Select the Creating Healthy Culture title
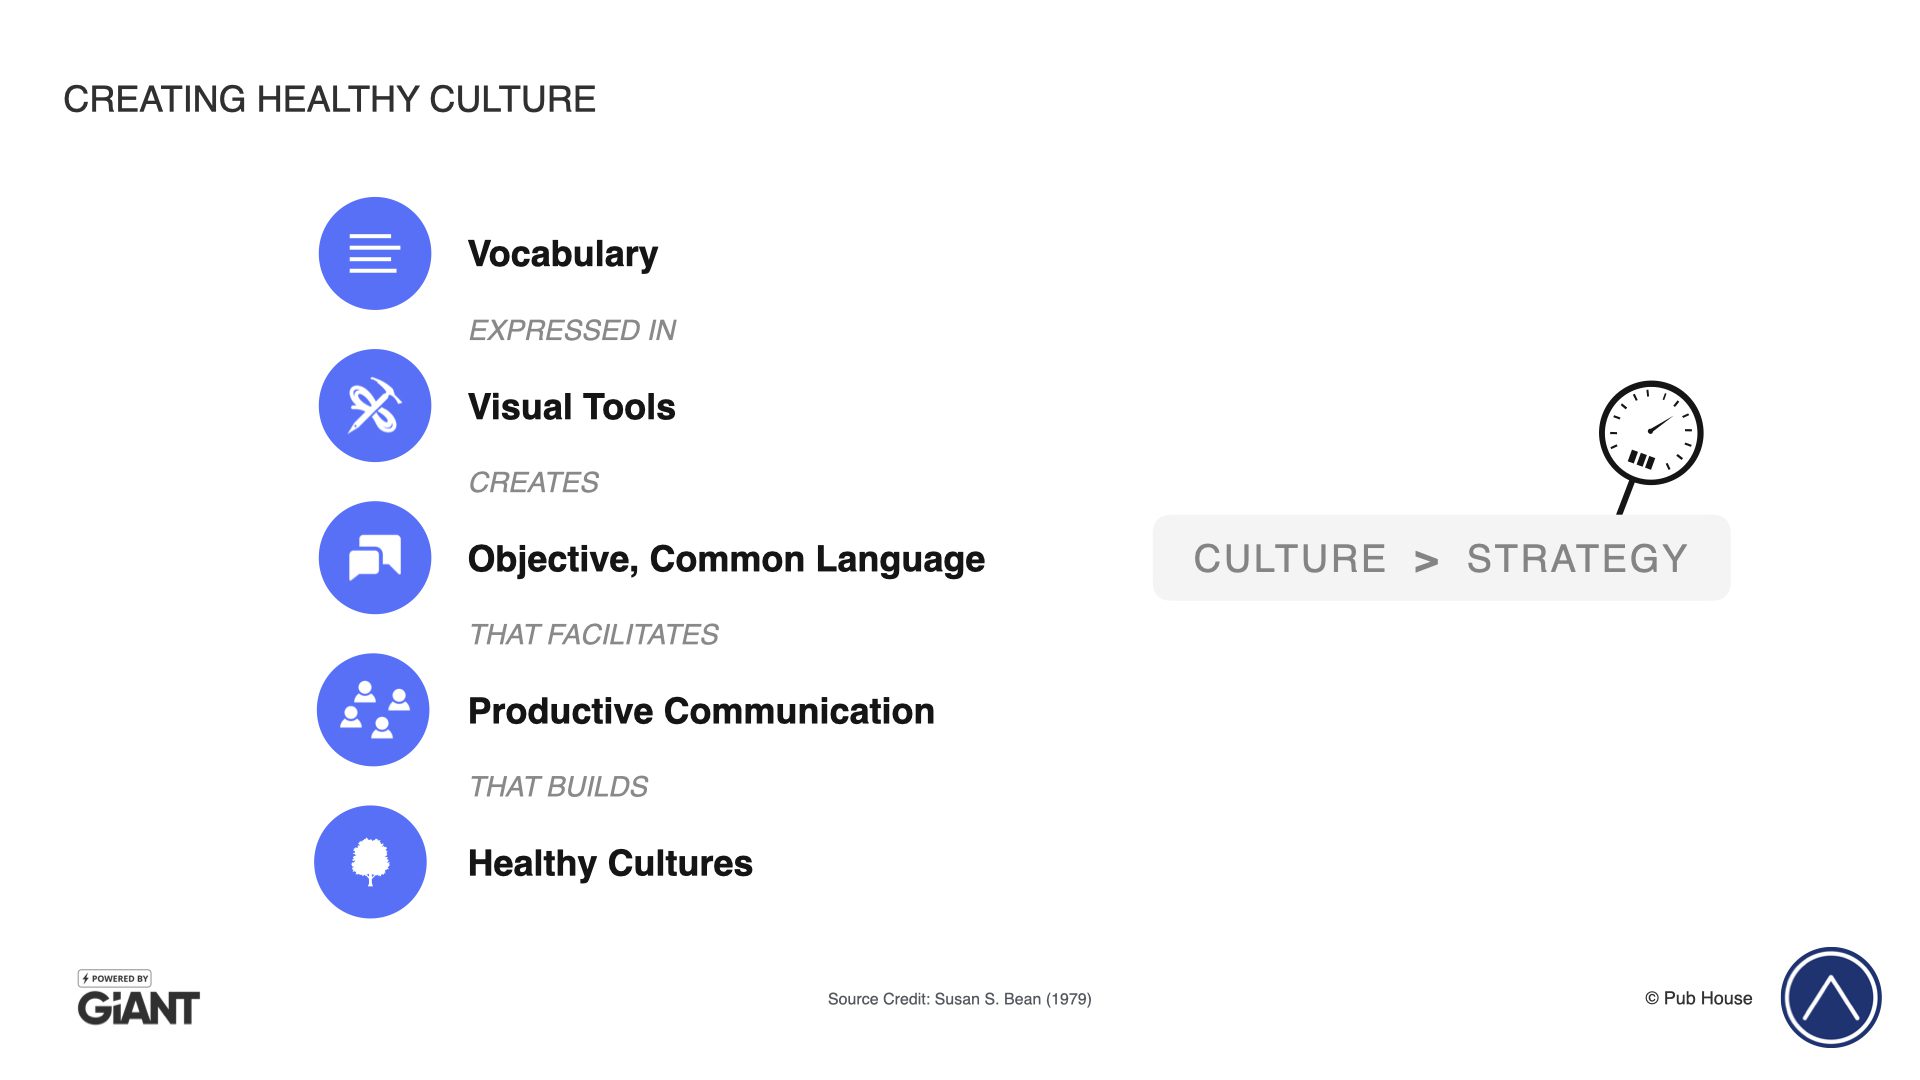Image resolution: width=1920 pixels, height=1080 pixels. [x=329, y=99]
